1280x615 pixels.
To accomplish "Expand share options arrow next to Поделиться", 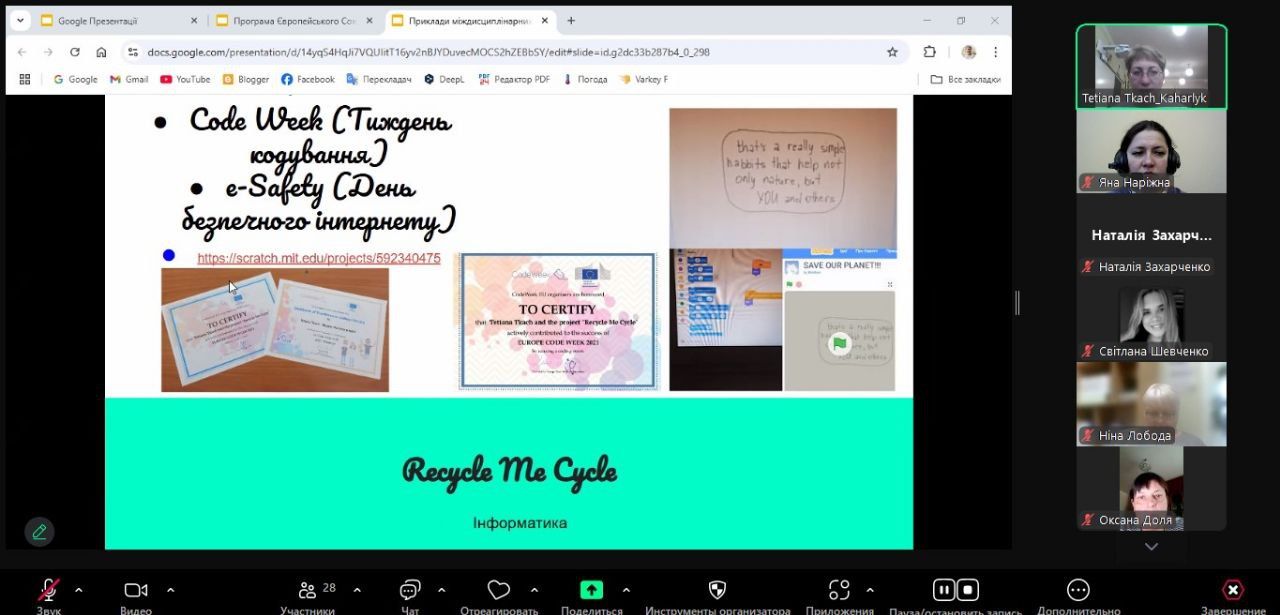I will (626, 590).
